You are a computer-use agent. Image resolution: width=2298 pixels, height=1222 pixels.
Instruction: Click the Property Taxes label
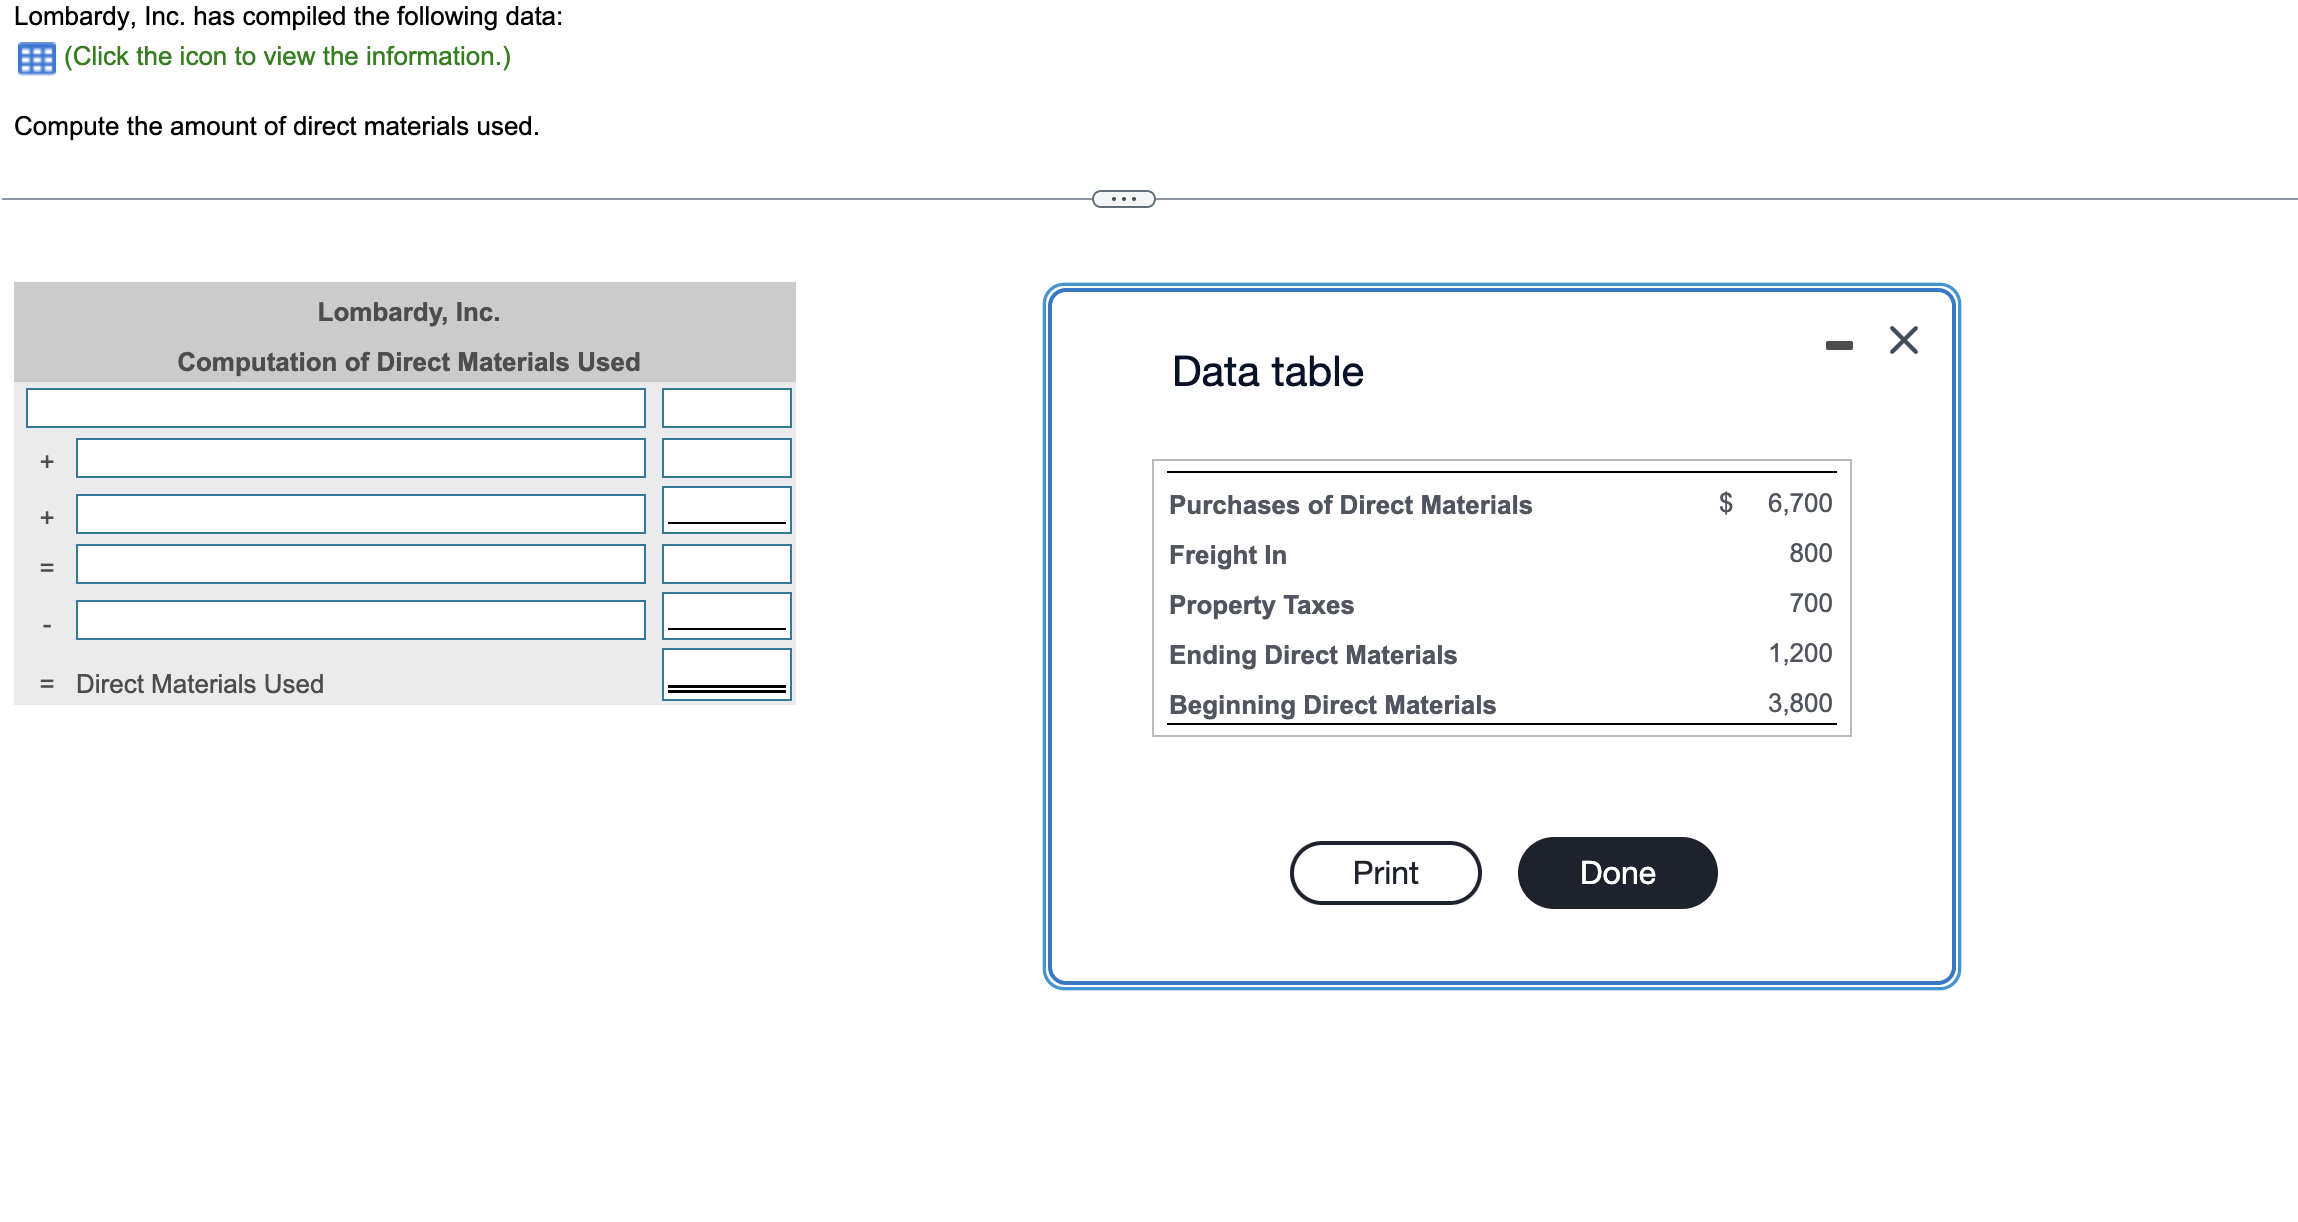click(1261, 604)
